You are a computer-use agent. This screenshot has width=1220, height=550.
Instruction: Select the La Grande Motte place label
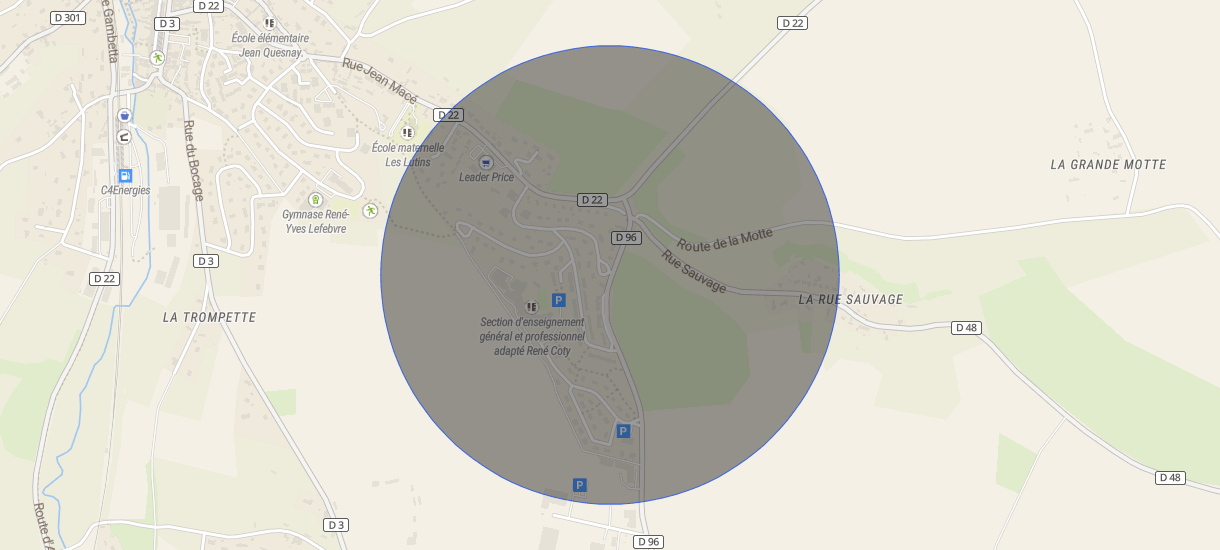(x=1108, y=164)
